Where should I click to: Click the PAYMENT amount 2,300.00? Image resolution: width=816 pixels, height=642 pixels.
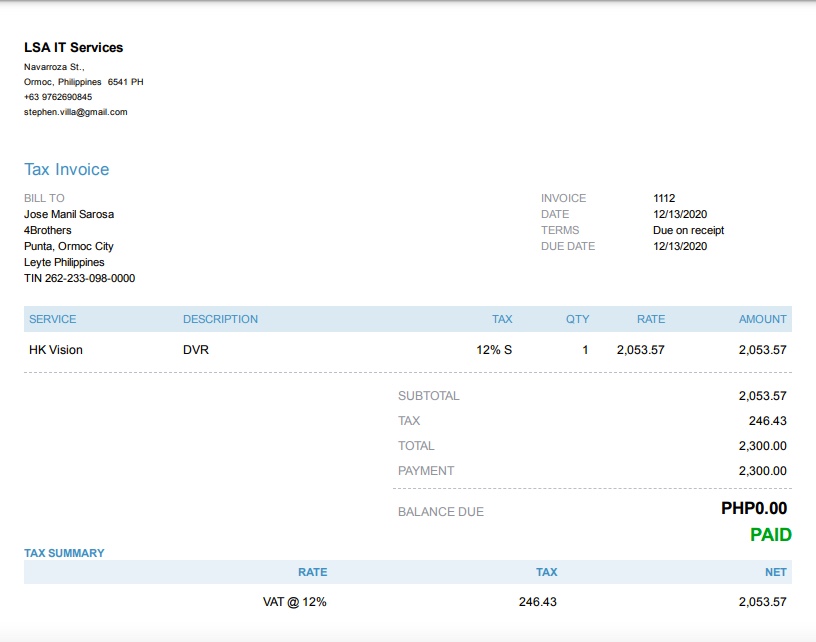763,471
